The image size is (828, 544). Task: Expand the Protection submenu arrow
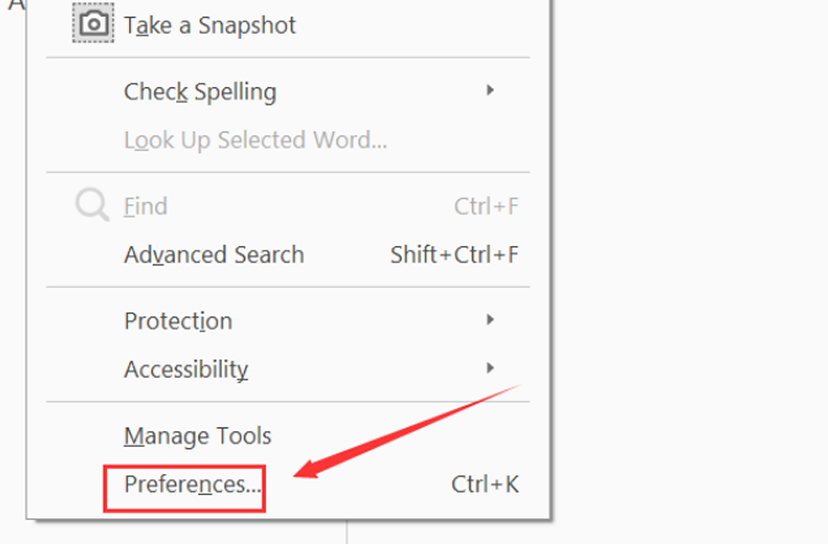click(x=490, y=320)
